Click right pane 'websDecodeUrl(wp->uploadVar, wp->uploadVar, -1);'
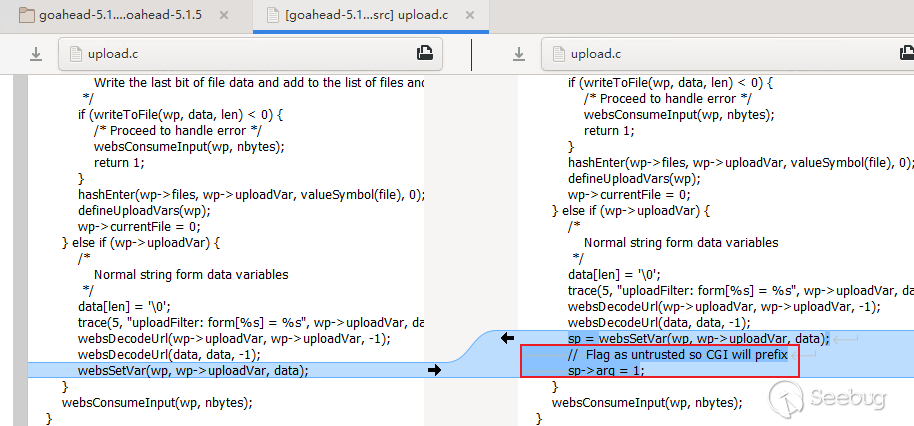The width and height of the screenshot is (914, 426). tap(724, 307)
